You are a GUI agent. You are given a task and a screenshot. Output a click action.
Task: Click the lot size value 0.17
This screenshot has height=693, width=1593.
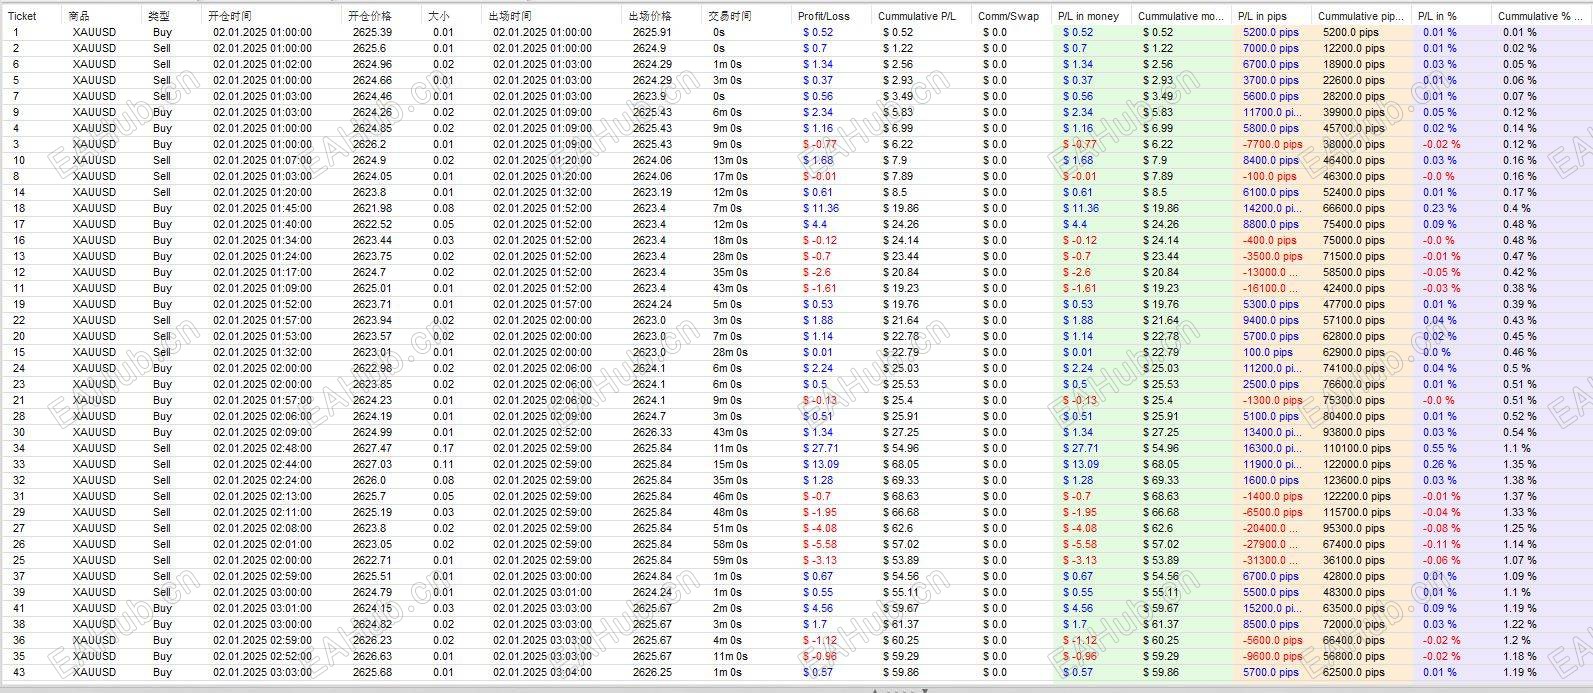[x=443, y=448]
